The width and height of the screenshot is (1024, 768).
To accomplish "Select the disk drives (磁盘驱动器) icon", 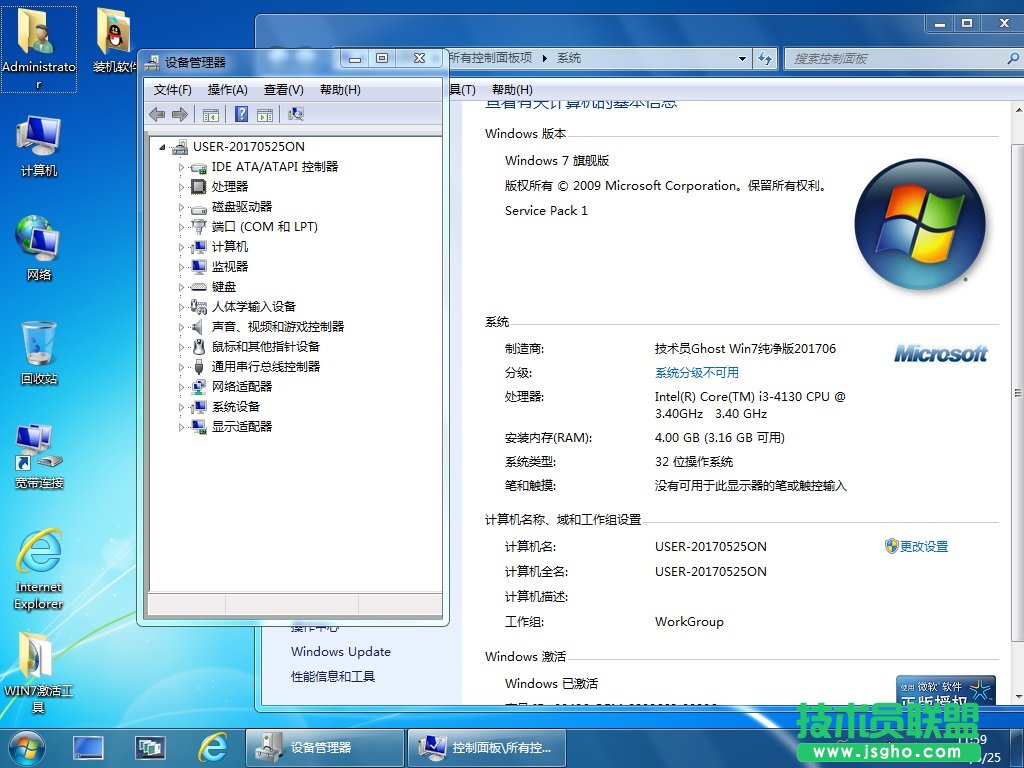I will pyautogui.click(x=199, y=208).
